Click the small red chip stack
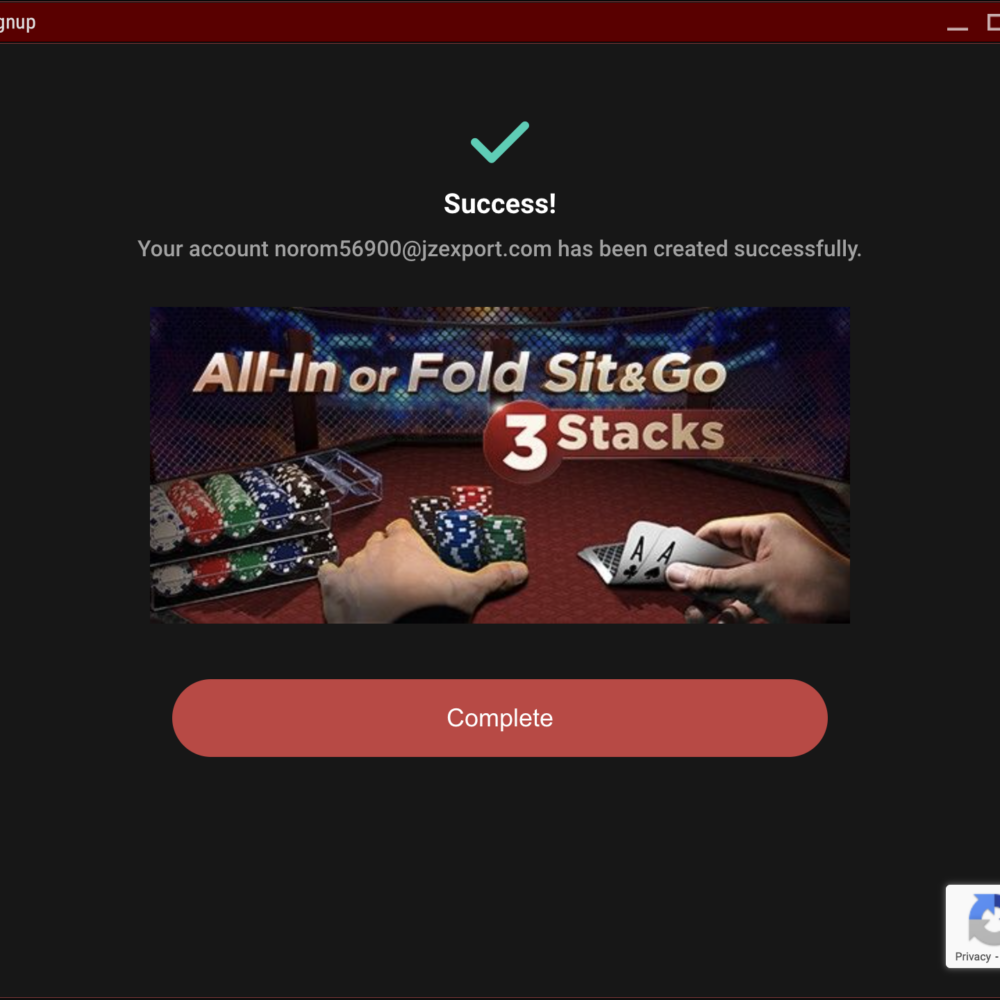 471,499
